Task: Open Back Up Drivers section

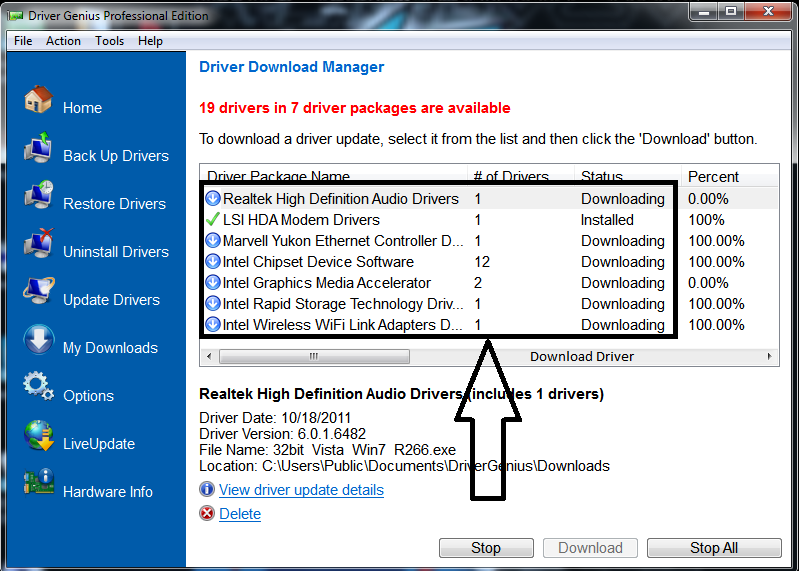Action: tap(116, 156)
